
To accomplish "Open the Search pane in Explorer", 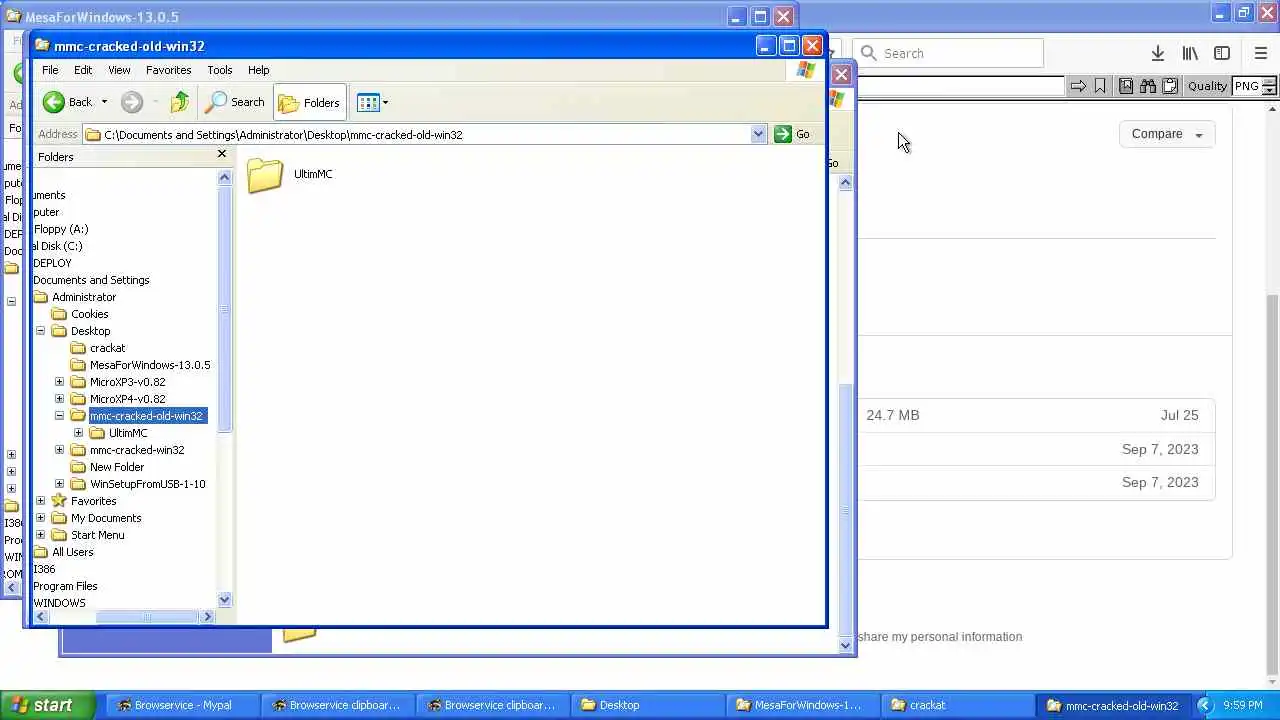I will point(235,102).
